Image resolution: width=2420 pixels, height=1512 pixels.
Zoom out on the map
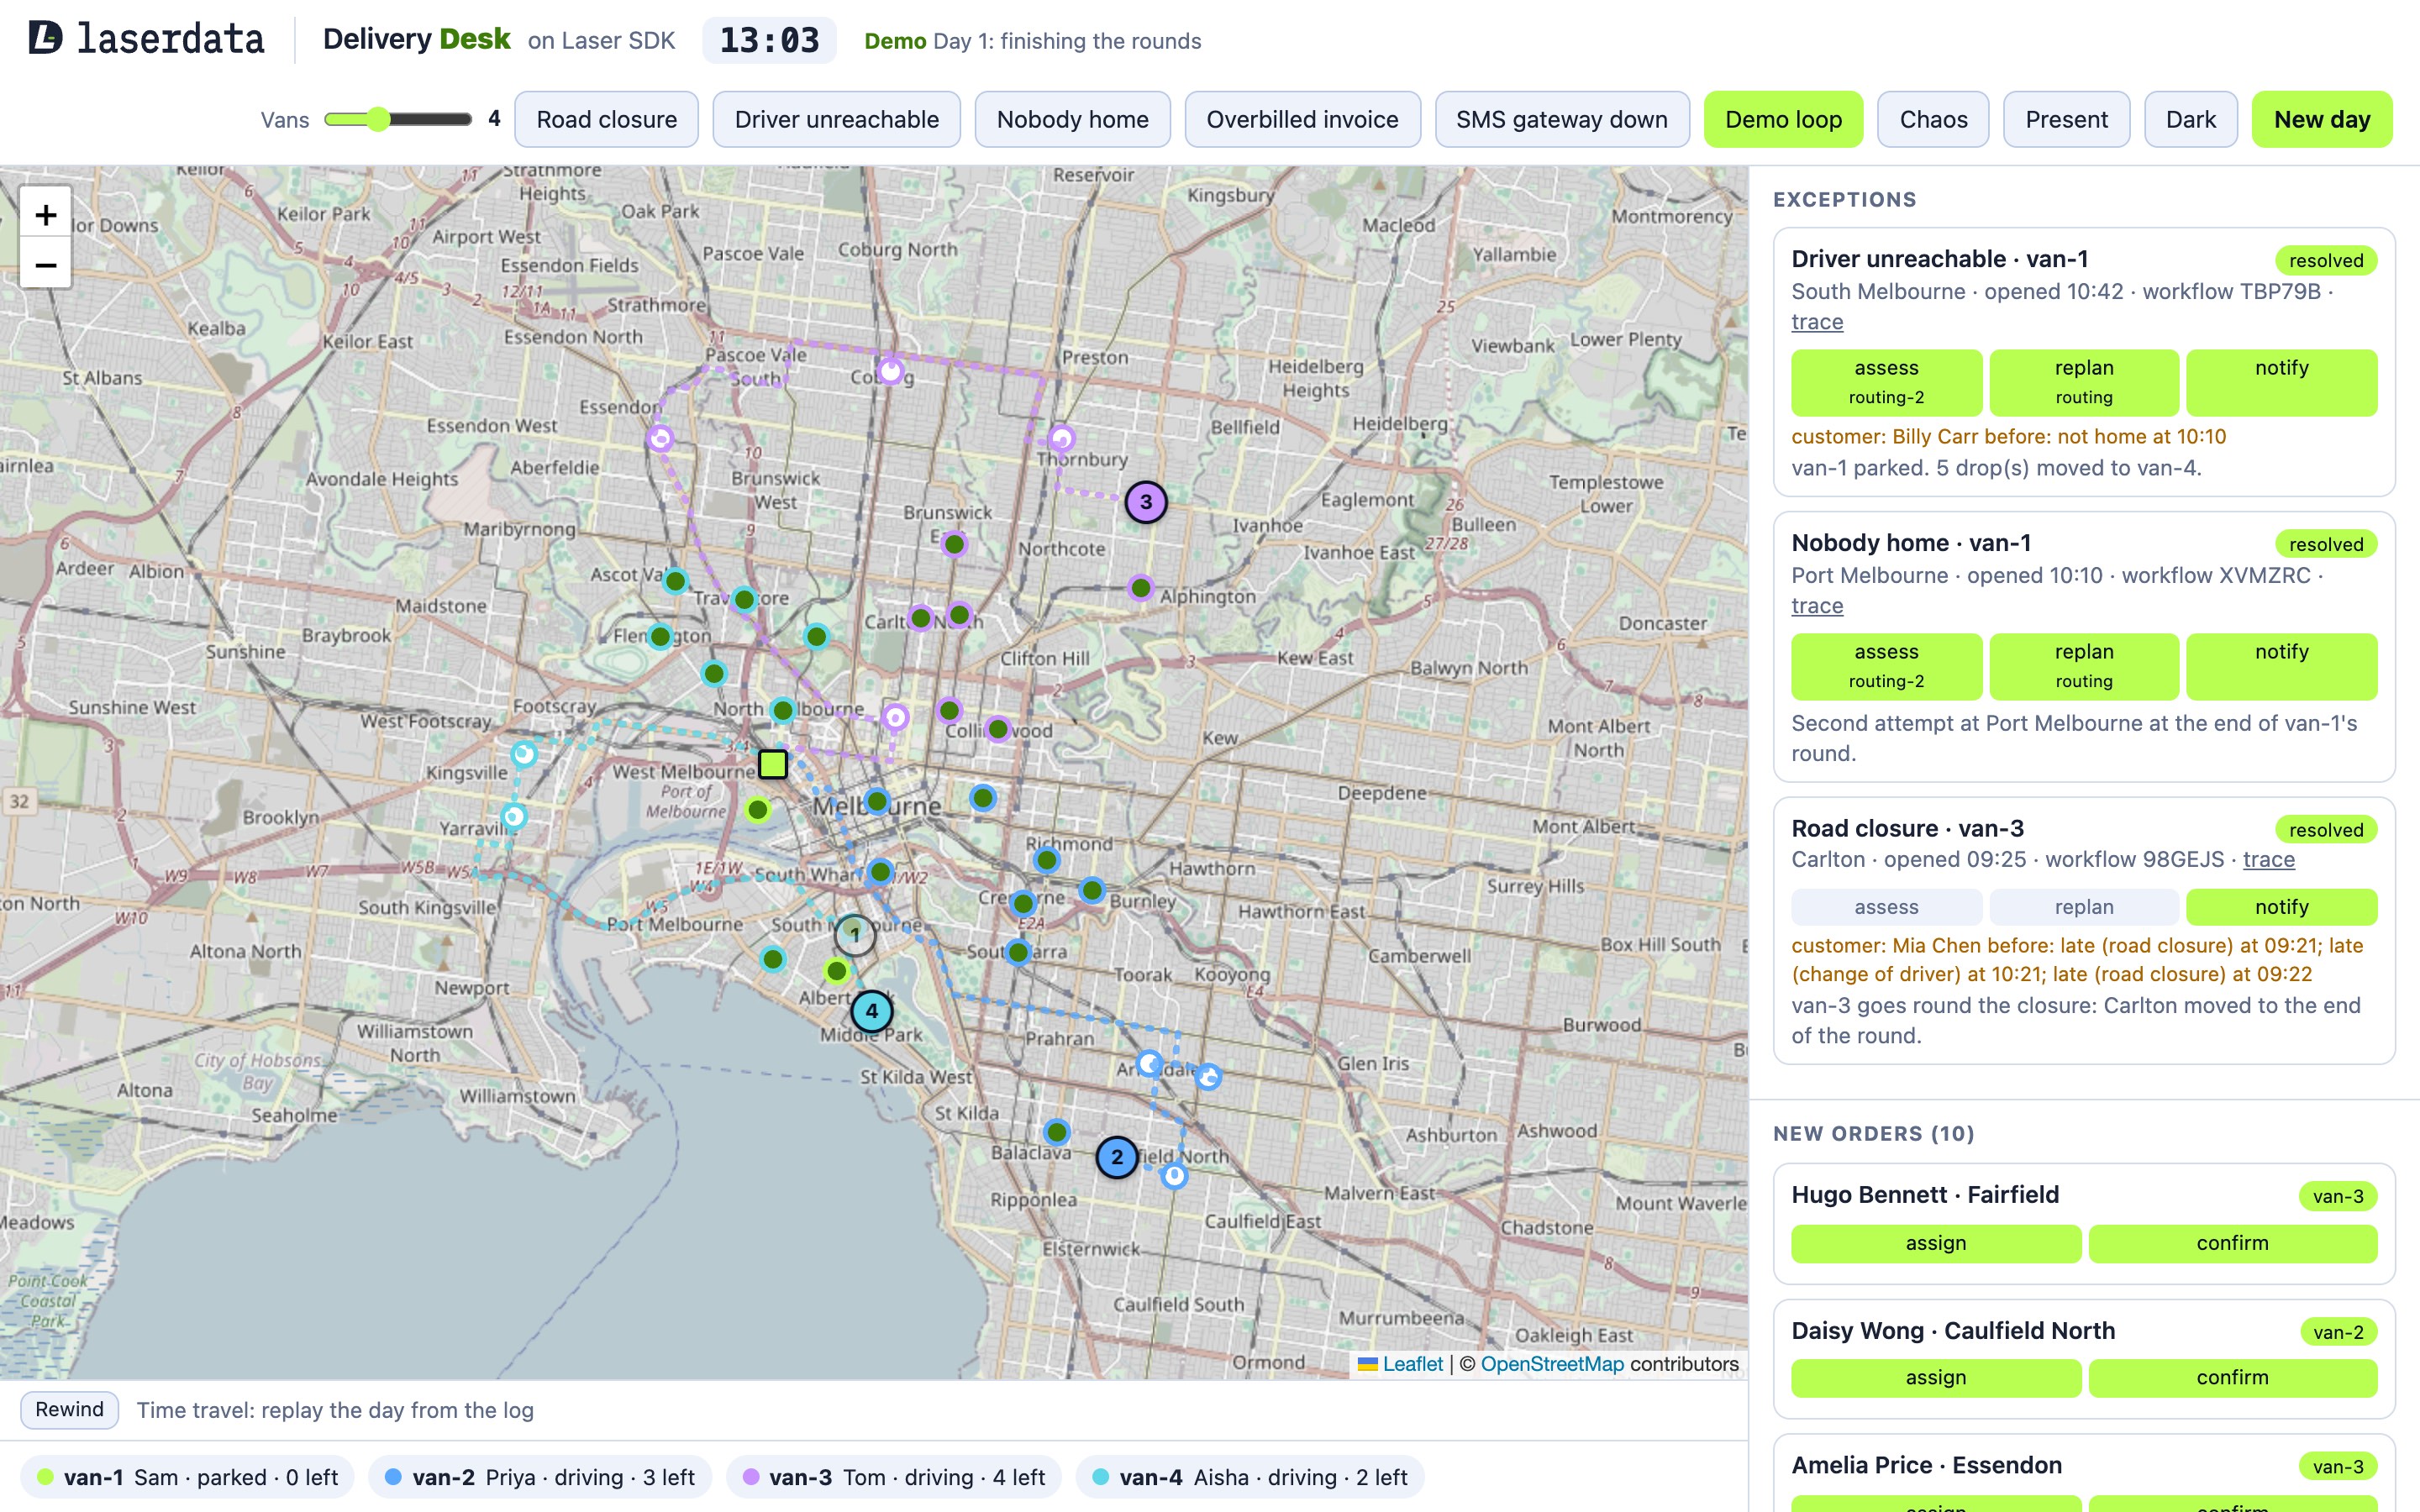(x=45, y=265)
